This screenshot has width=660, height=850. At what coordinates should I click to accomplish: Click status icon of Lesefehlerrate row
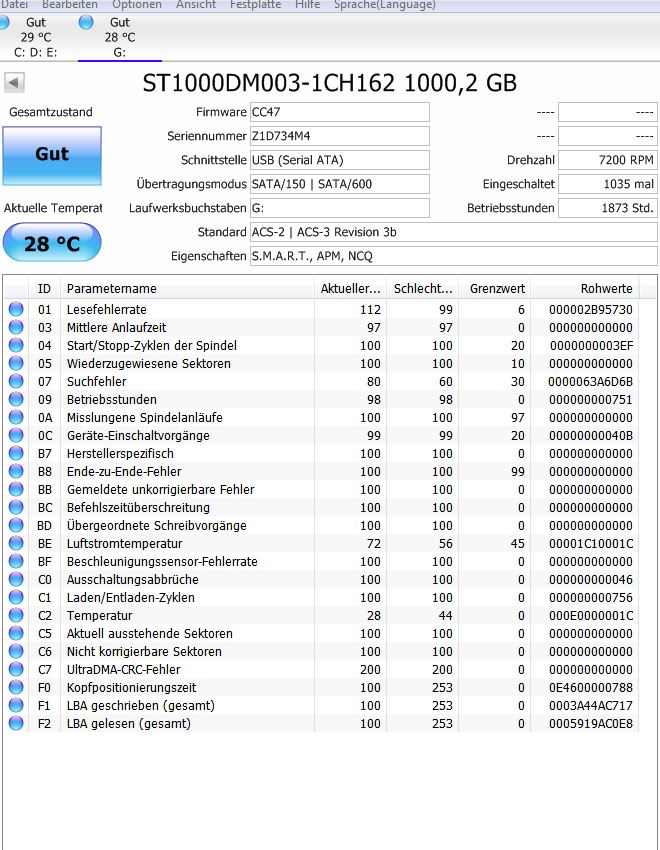pos(16,309)
